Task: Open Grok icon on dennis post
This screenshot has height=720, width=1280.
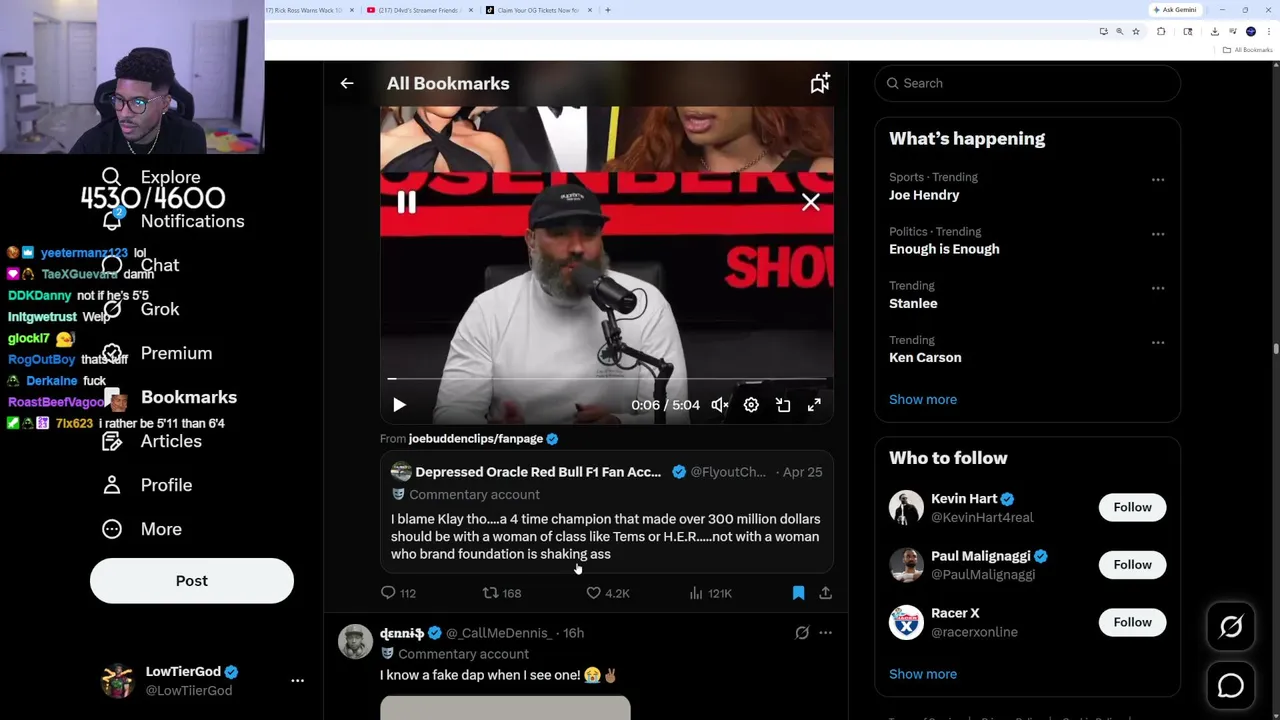Action: point(802,633)
